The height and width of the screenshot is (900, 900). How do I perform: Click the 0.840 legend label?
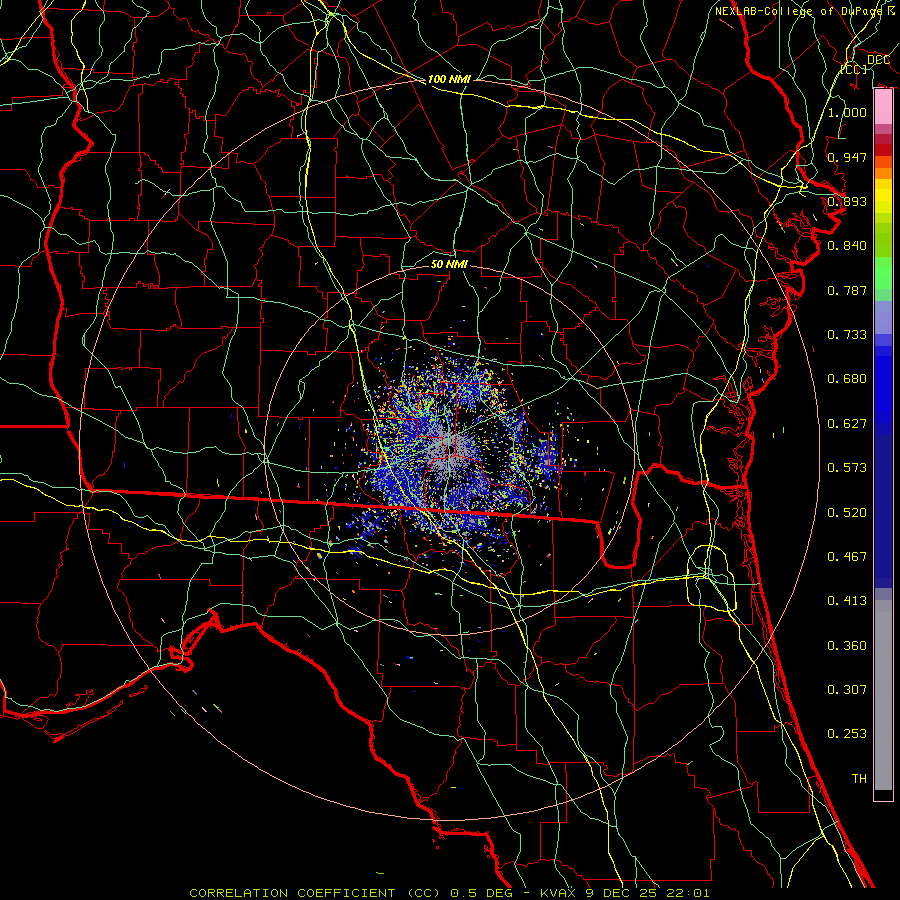point(847,246)
